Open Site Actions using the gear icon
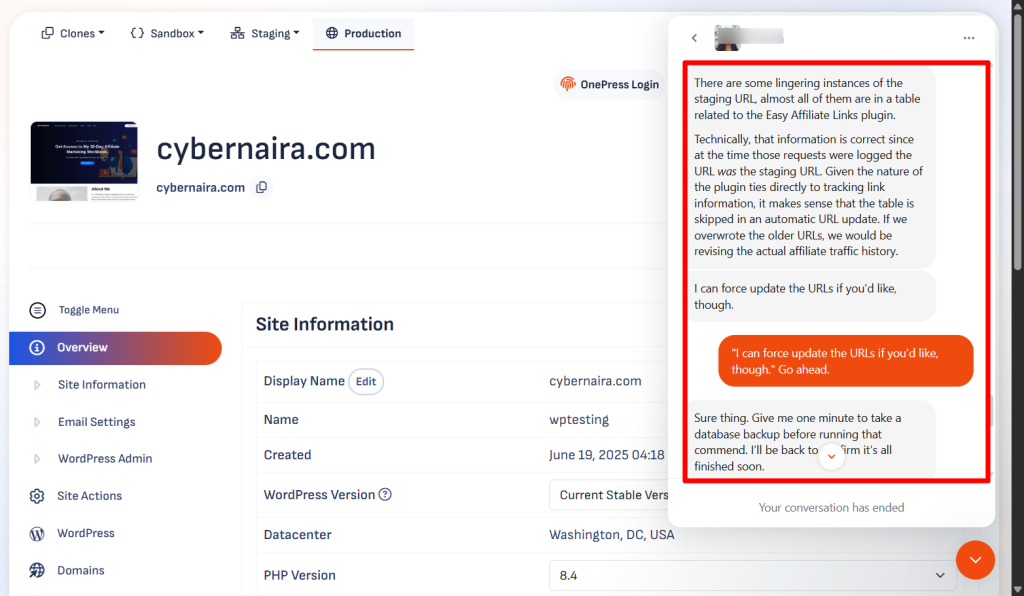1024x596 pixels. coord(37,495)
